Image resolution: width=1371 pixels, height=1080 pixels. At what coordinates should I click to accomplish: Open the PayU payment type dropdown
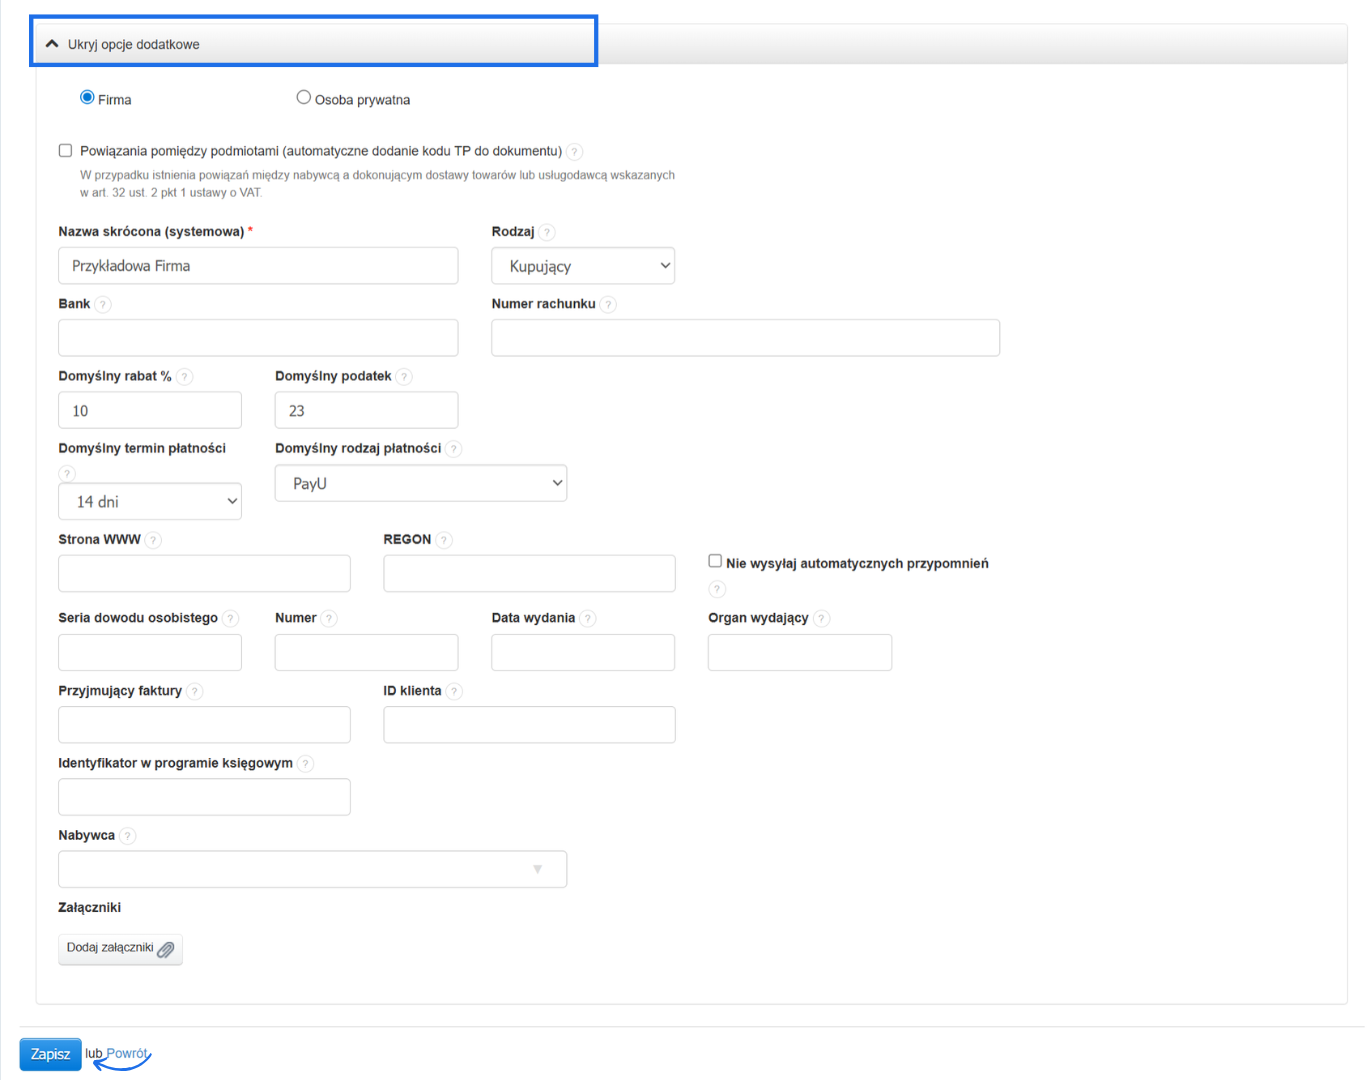[420, 483]
